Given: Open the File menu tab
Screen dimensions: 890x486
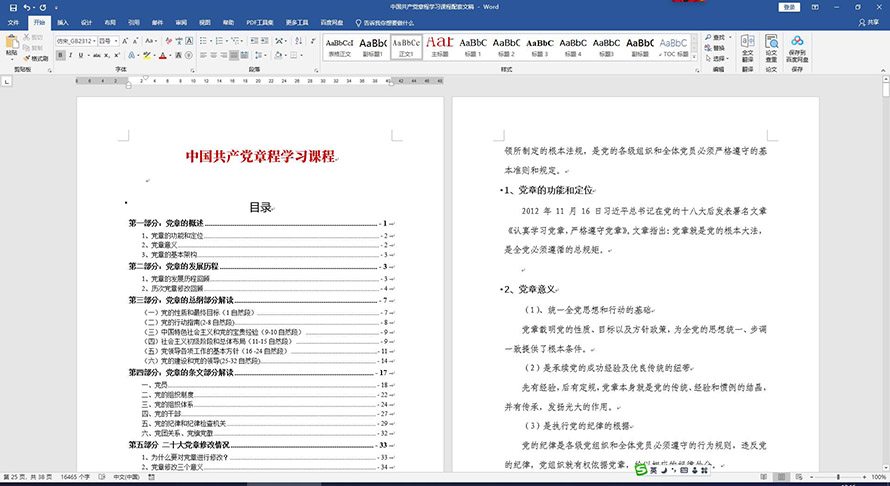Looking at the screenshot, I should [13, 23].
